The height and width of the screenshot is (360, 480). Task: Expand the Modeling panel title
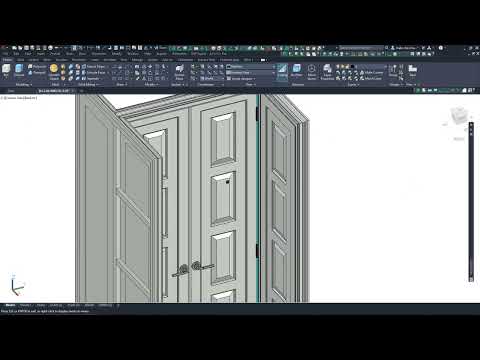pos(23,85)
